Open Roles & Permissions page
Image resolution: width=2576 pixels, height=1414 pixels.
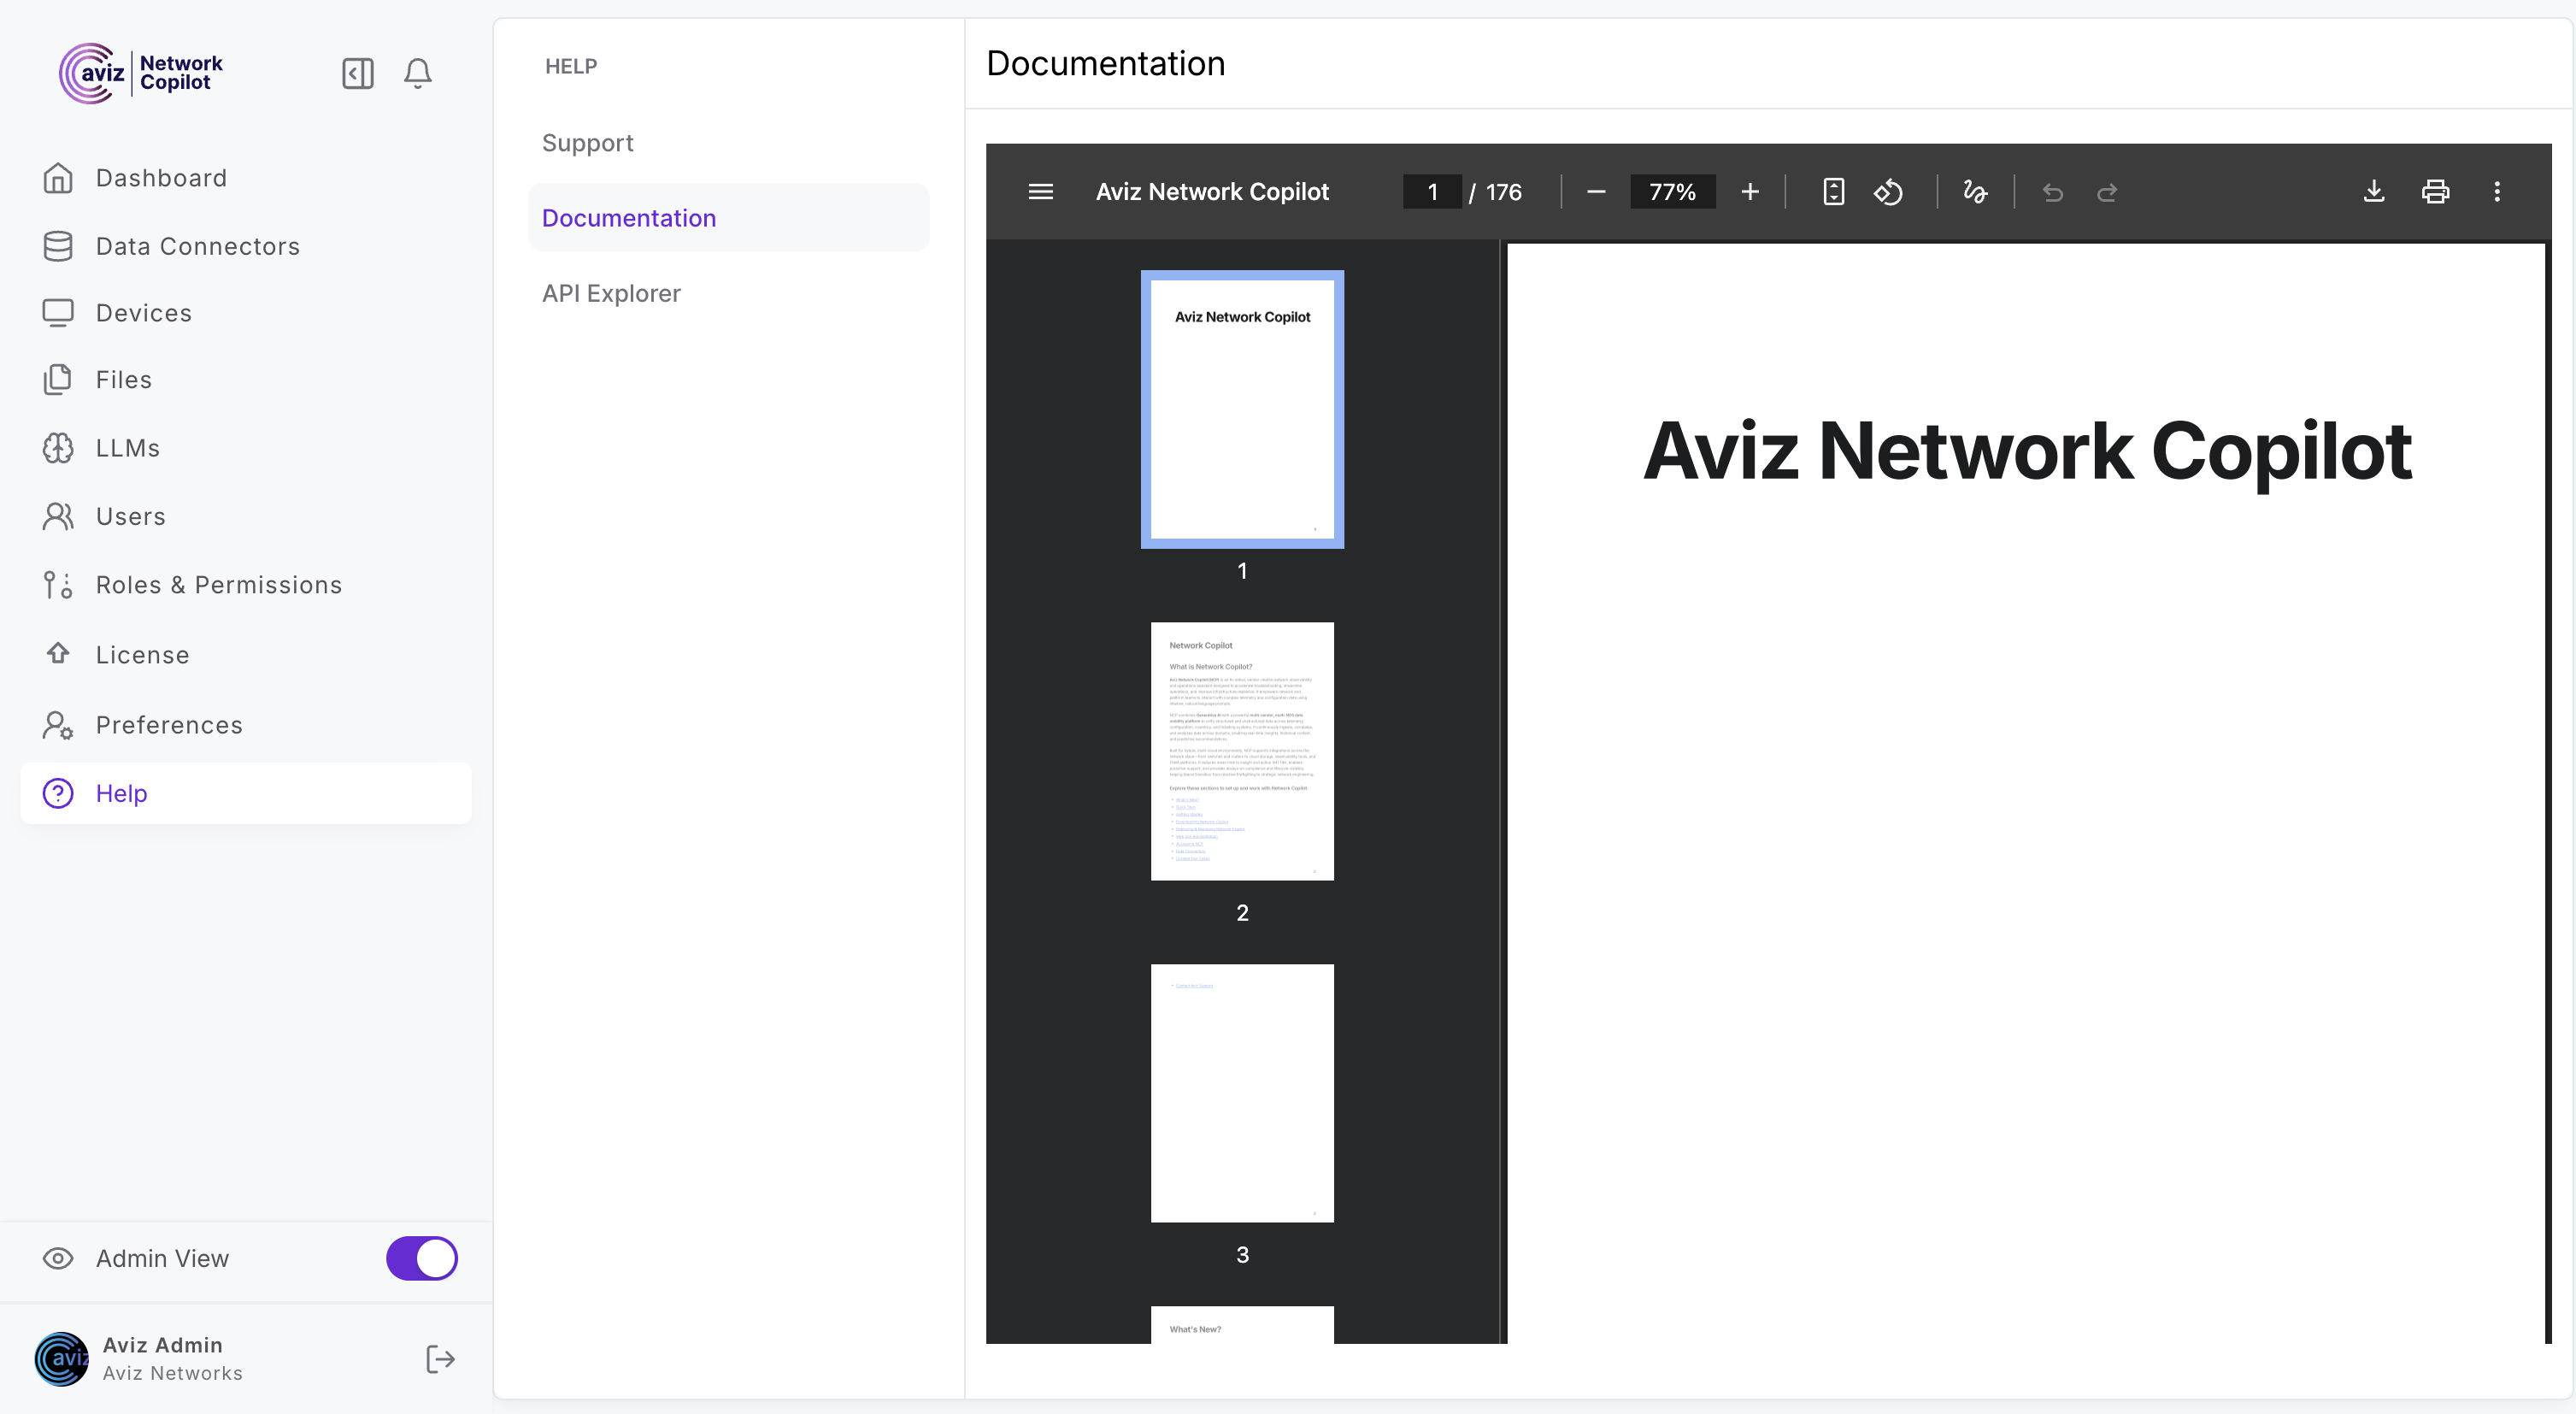218,585
